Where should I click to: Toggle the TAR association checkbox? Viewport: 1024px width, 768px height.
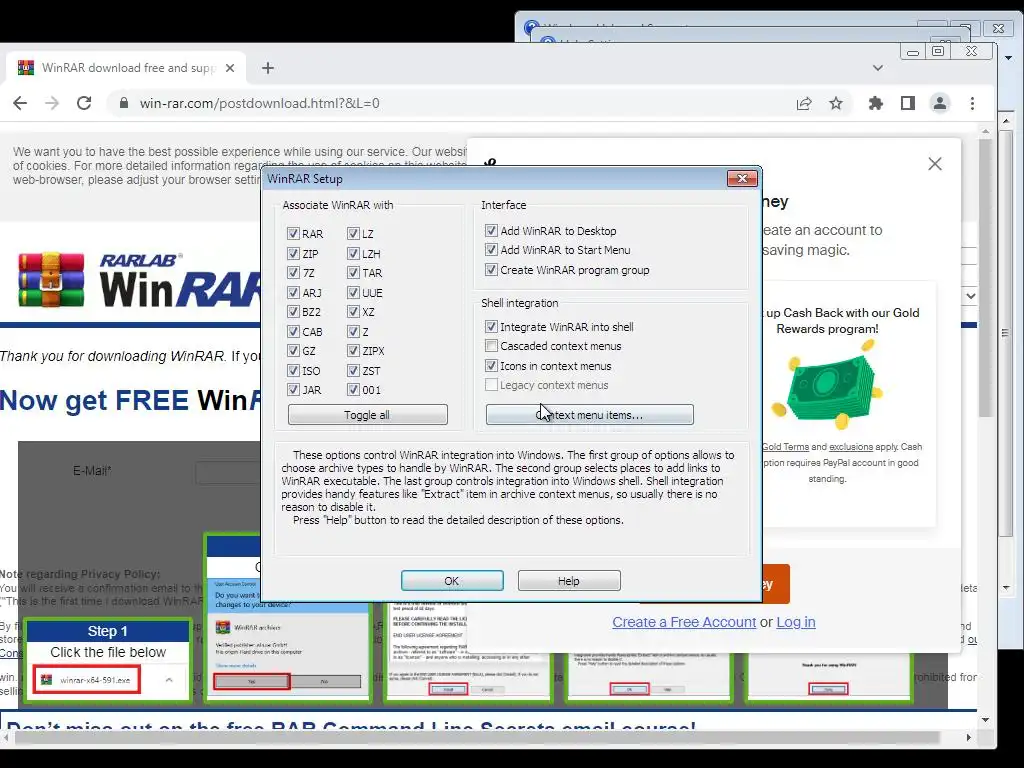(353, 272)
